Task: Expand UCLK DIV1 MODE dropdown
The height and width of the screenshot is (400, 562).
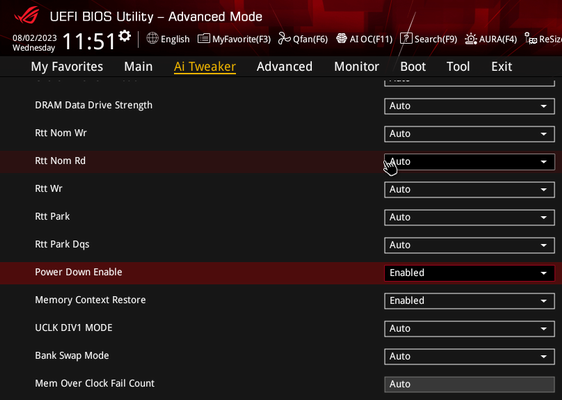Action: [x=469, y=329]
